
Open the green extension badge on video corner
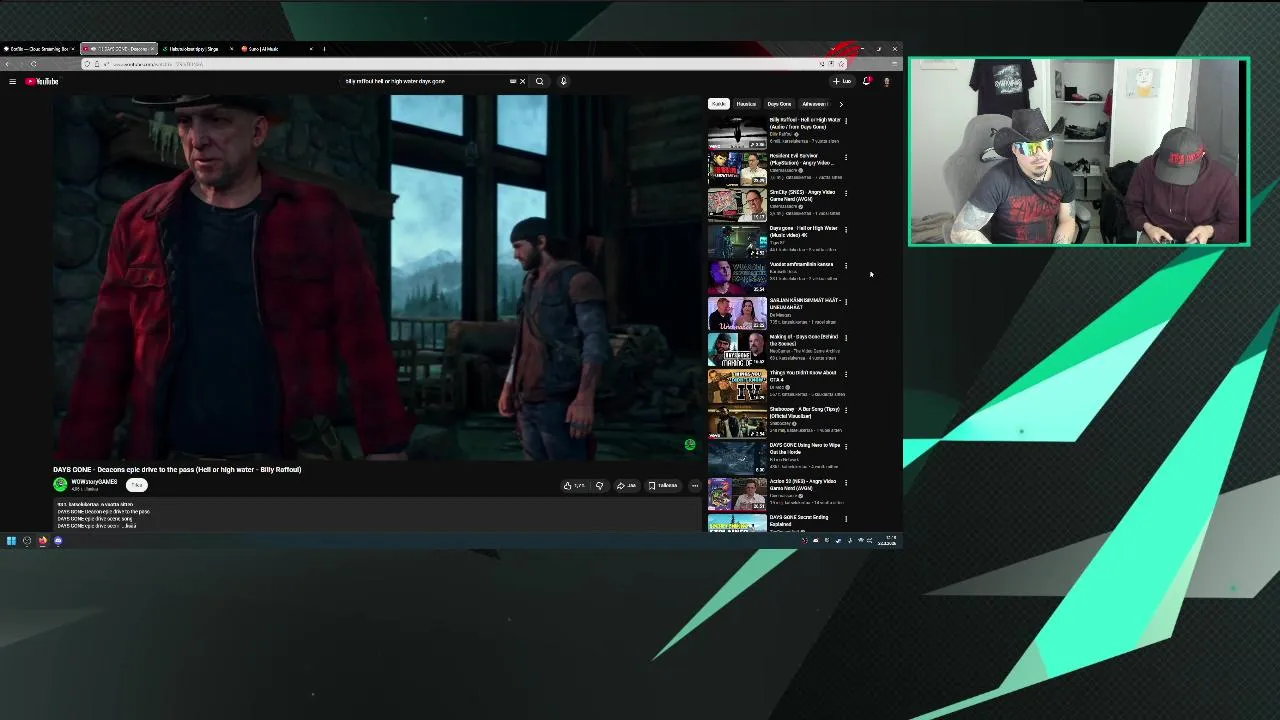coord(689,445)
